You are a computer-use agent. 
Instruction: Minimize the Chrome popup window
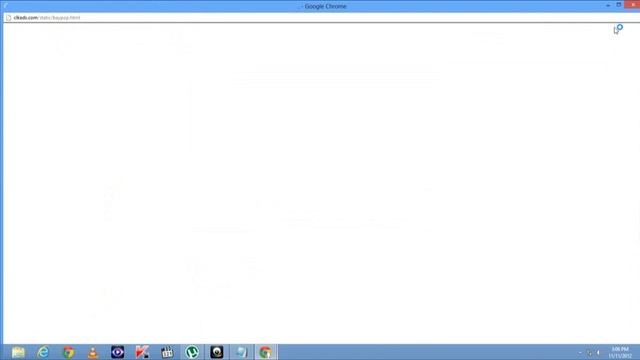pos(608,5)
